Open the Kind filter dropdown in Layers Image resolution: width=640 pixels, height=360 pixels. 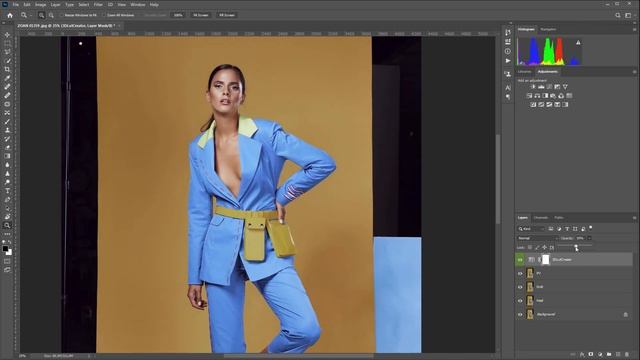(x=531, y=229)
